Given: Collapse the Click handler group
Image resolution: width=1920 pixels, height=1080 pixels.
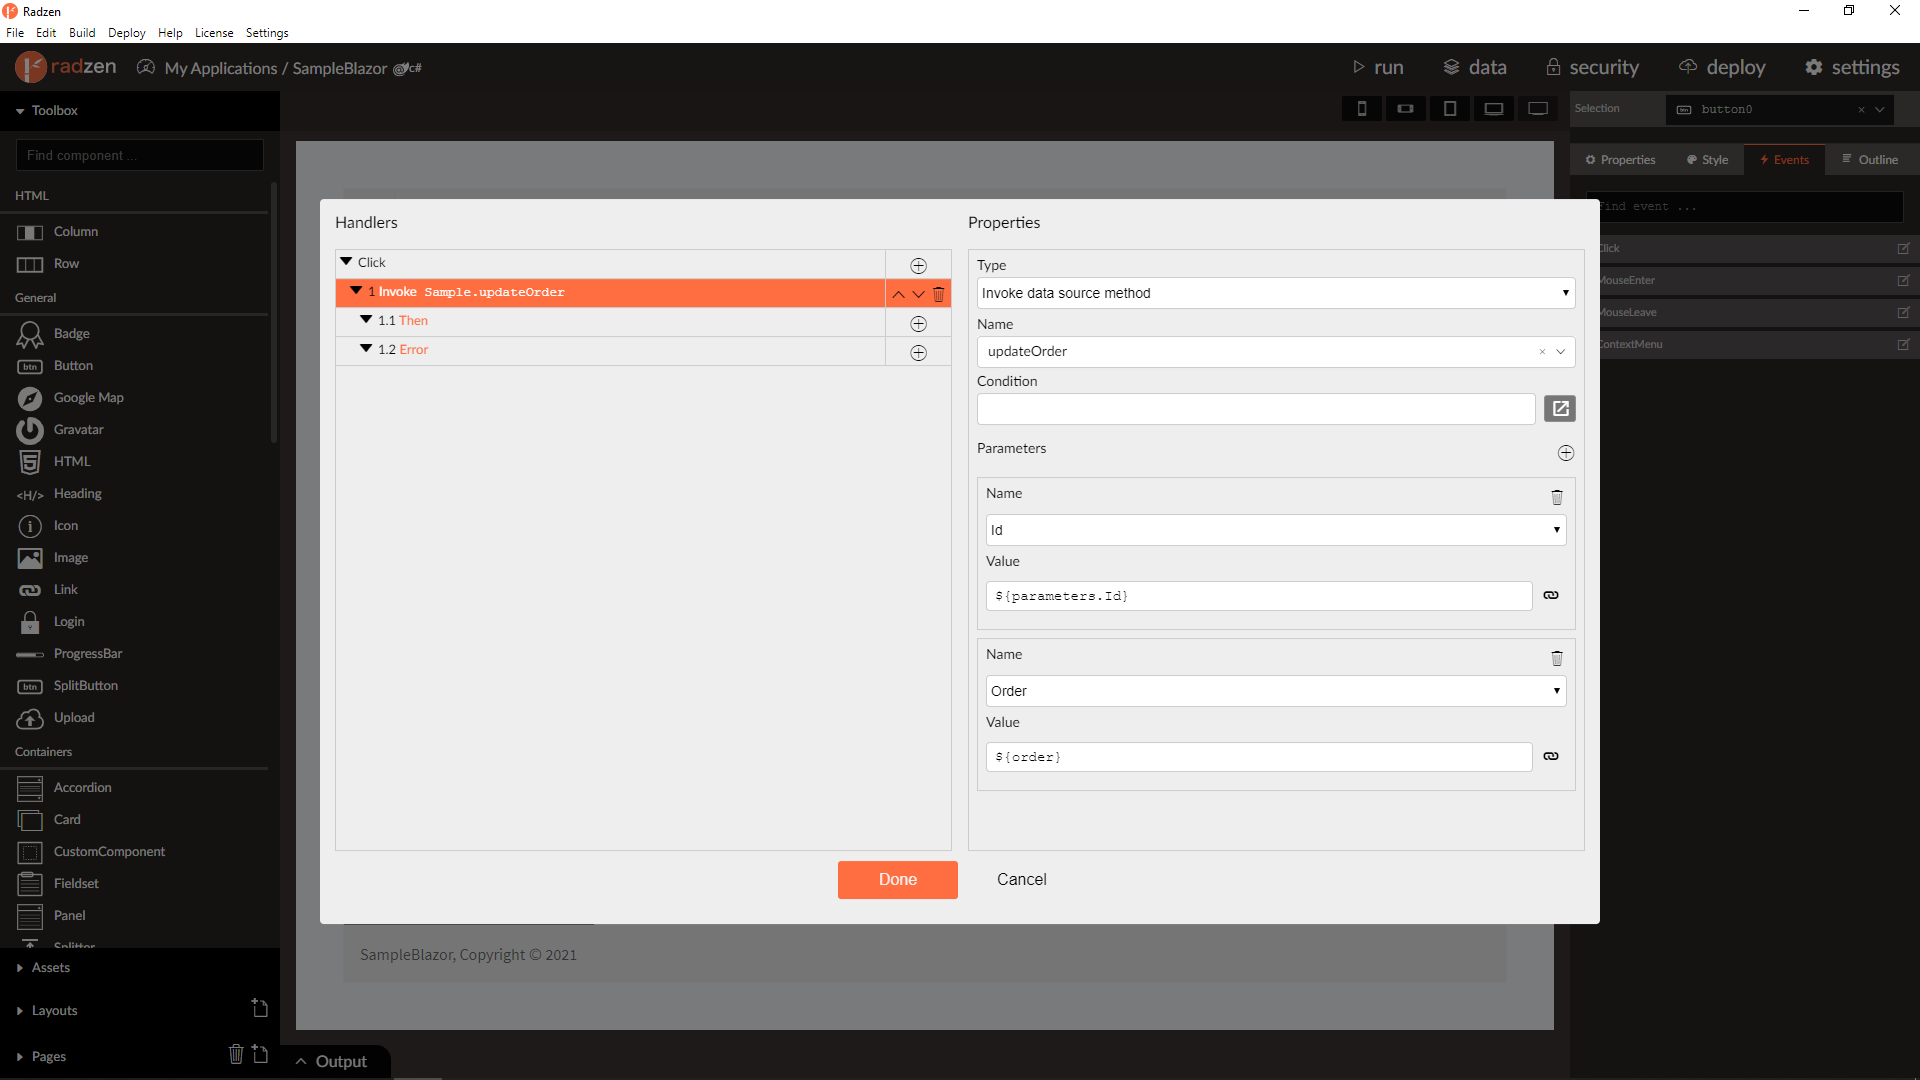Looking at the screenshot, I should coord(345,261).
